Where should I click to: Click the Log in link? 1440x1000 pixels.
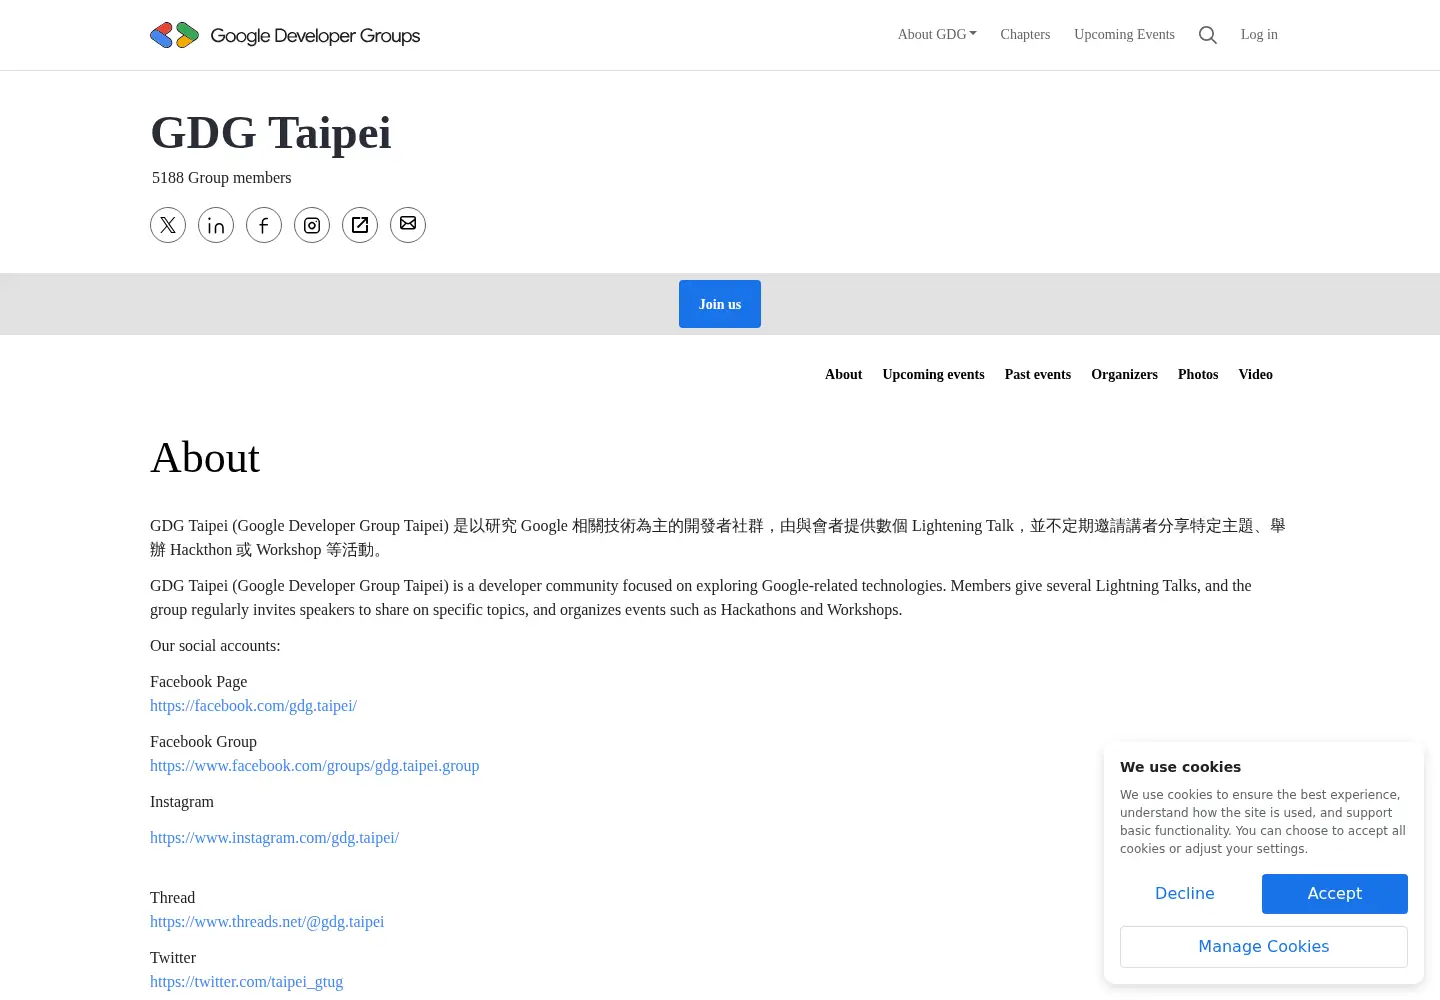tap(1259, 34)
